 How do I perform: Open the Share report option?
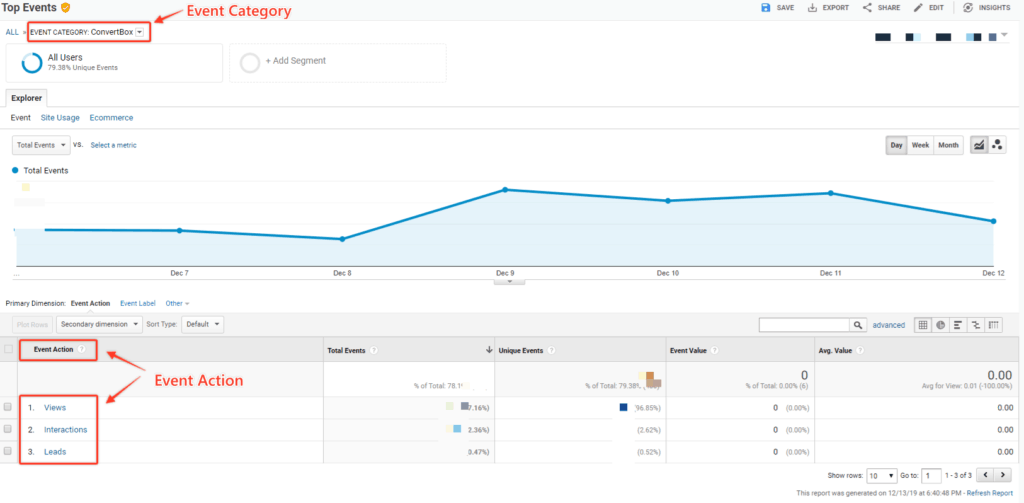coord(882,8)
